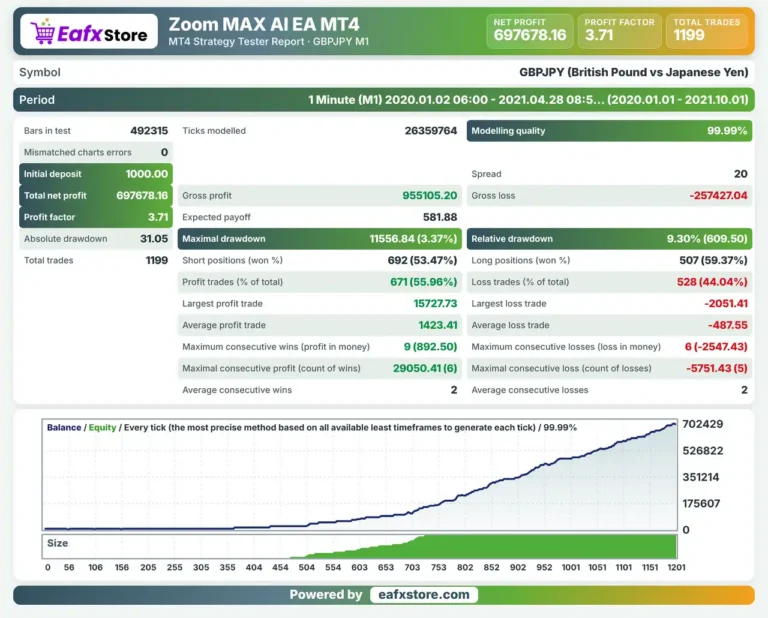Viewport: 768px width, 618px height.
Task: Select Largest profit trade value 15727.73
Action: tap(435, 303)
